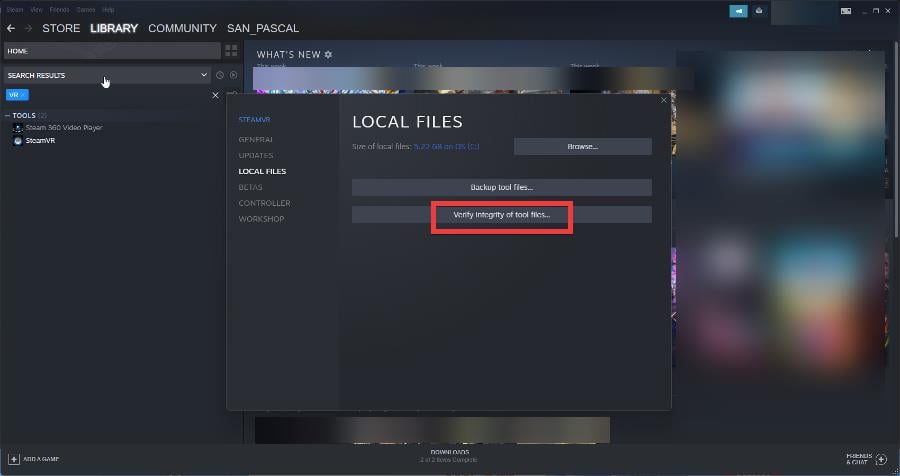Viewport: 900px width, 476px height.
Task: Click the SteamVR app icon
Action: tap(18, 141)
